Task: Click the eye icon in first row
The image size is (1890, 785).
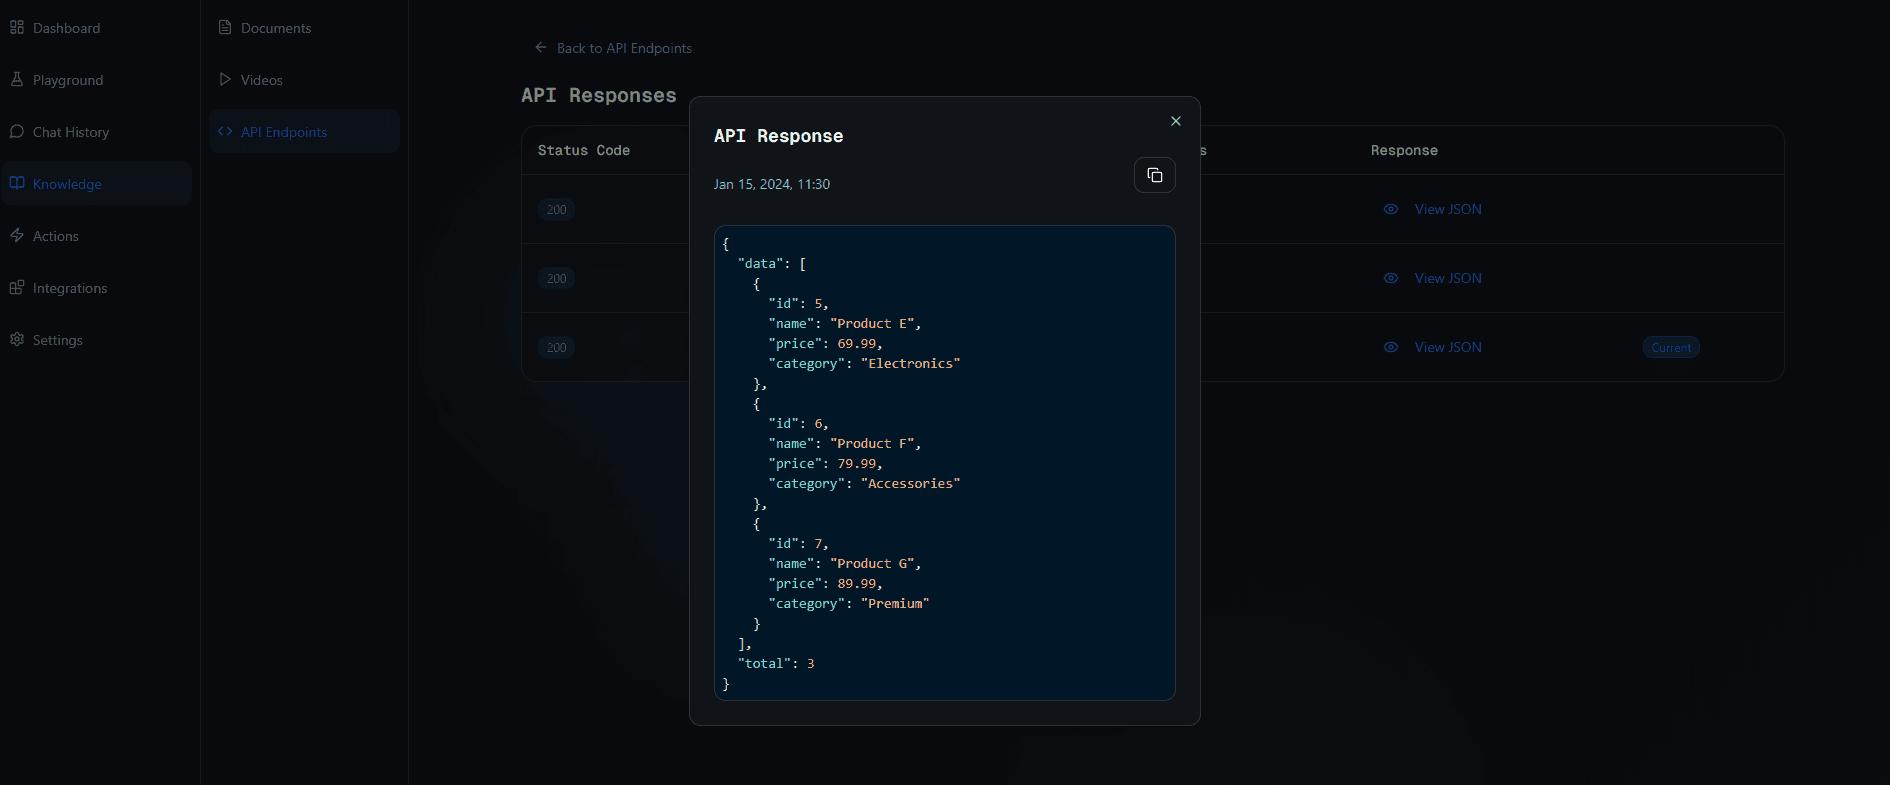Action: (x=1390, y=209)
